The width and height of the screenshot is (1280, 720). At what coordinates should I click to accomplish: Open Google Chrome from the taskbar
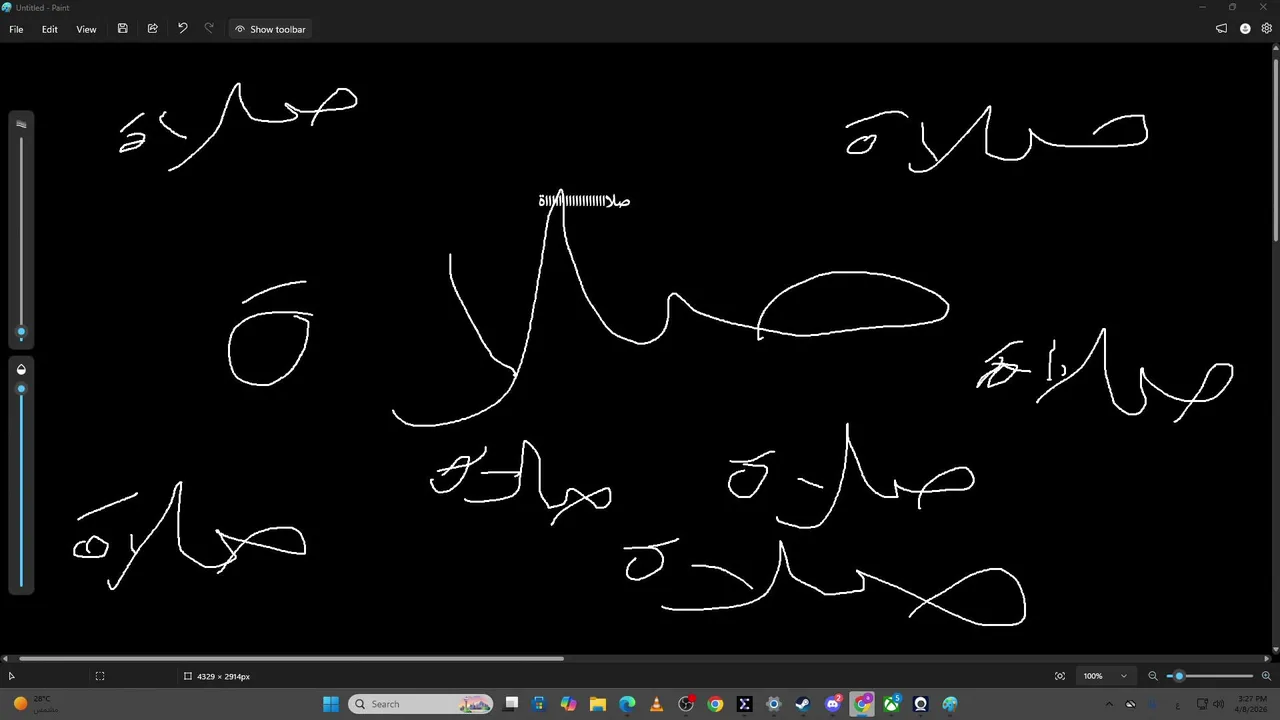click(715, 704)
